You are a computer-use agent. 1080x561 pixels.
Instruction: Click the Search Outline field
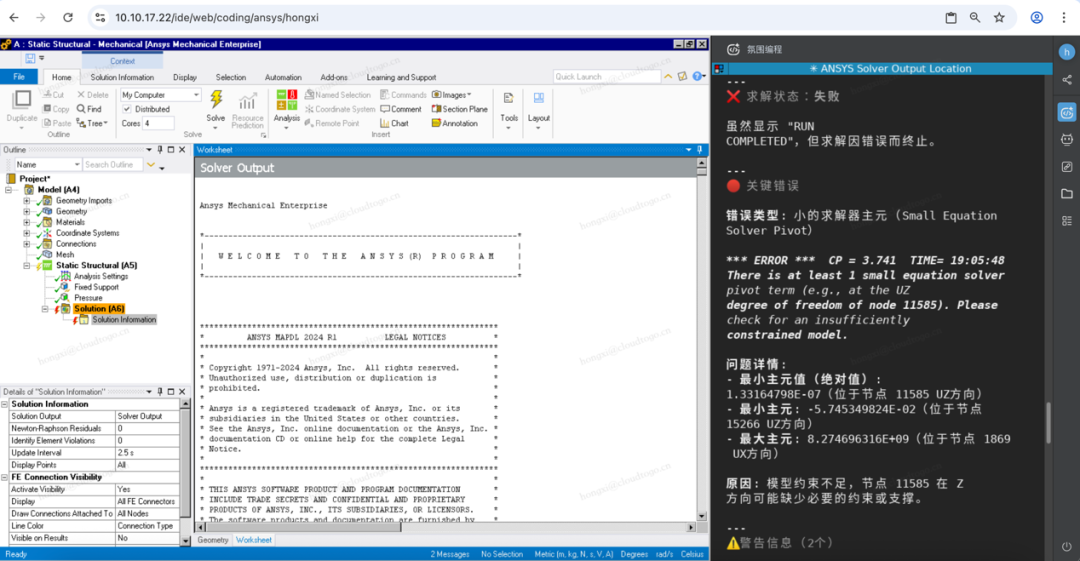click(x=113, y=165)
